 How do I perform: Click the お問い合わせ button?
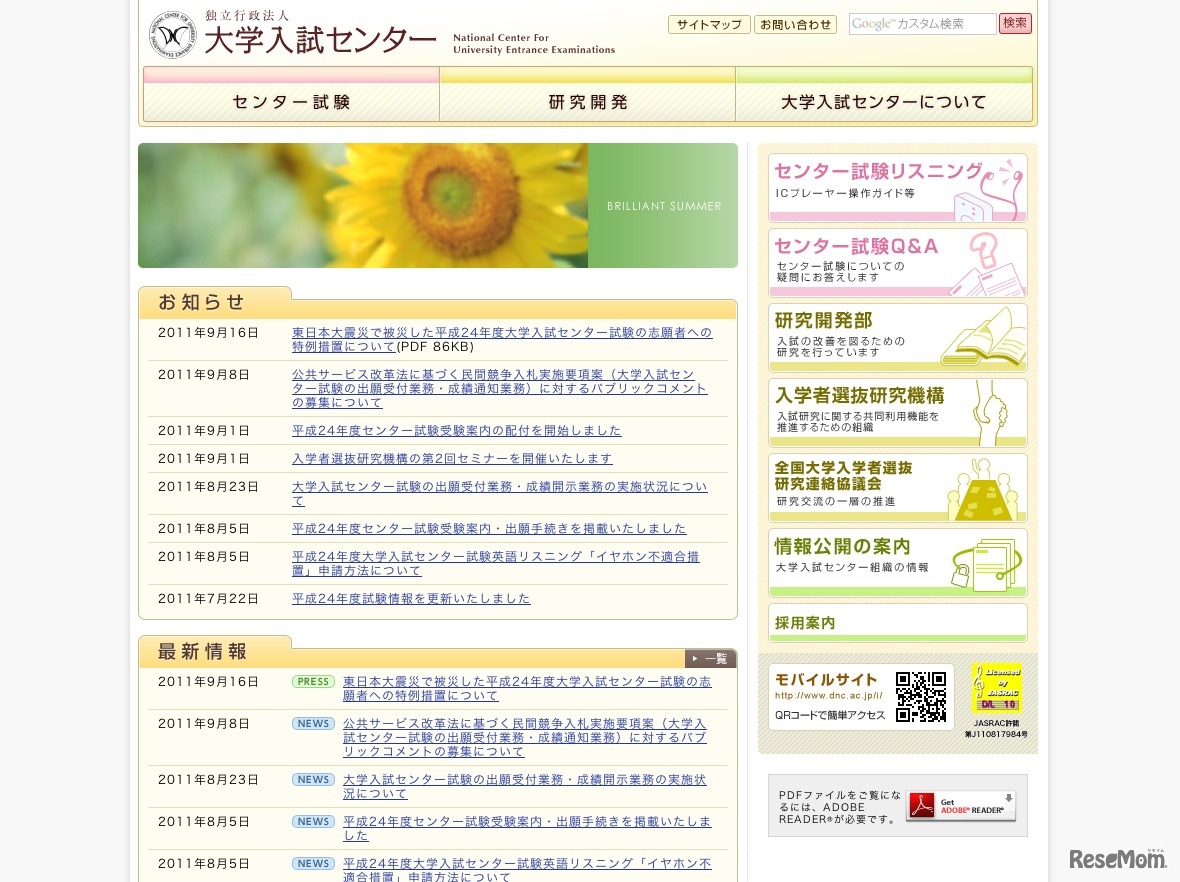click(795, 24)
